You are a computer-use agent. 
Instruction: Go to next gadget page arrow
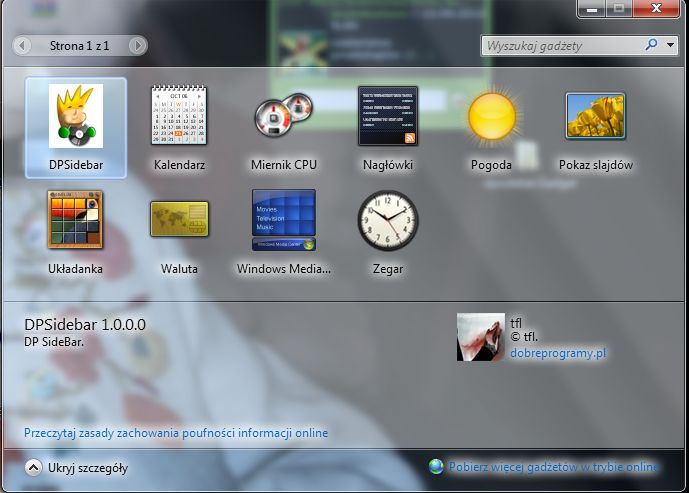click(138, 45)
